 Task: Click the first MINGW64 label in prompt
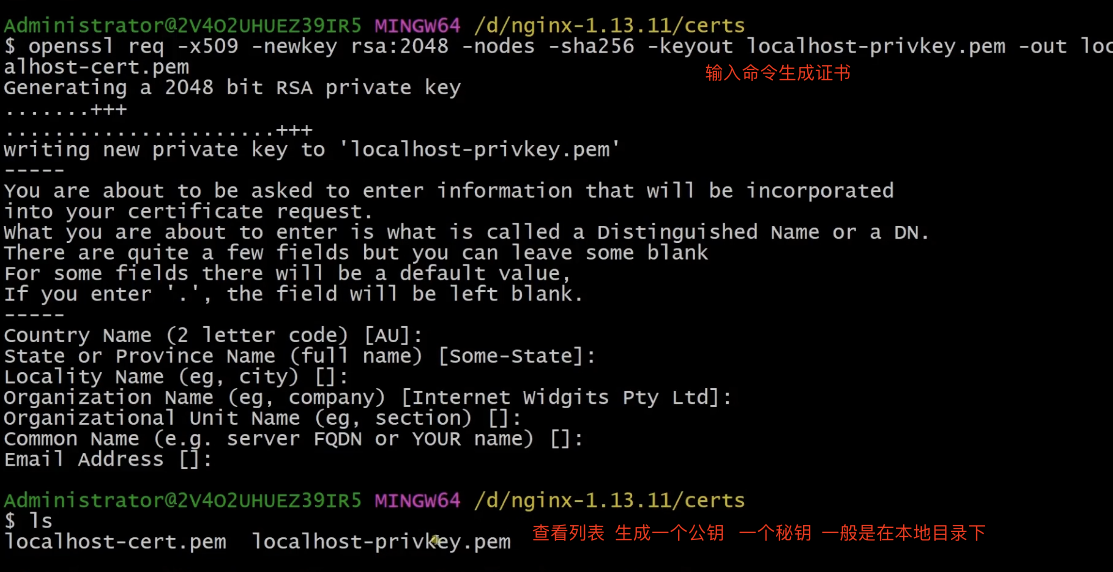[417, 26]
